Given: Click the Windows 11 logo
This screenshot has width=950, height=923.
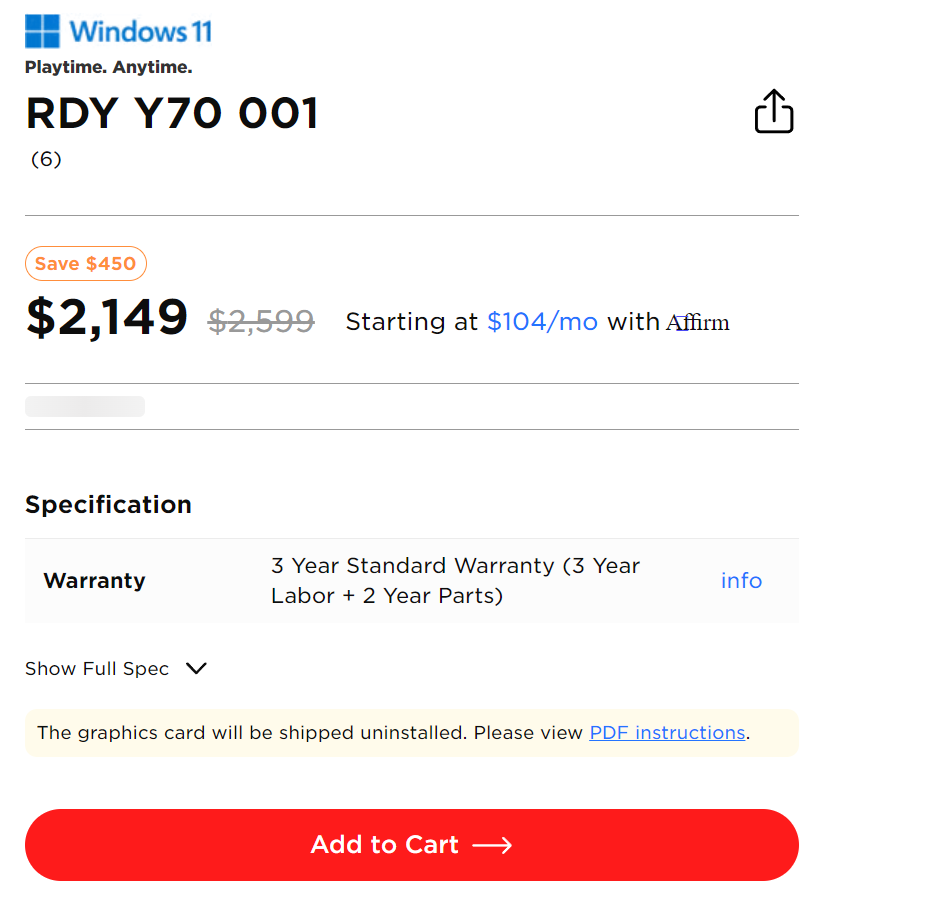Looking at the screenshot, I should coord(117,31).
